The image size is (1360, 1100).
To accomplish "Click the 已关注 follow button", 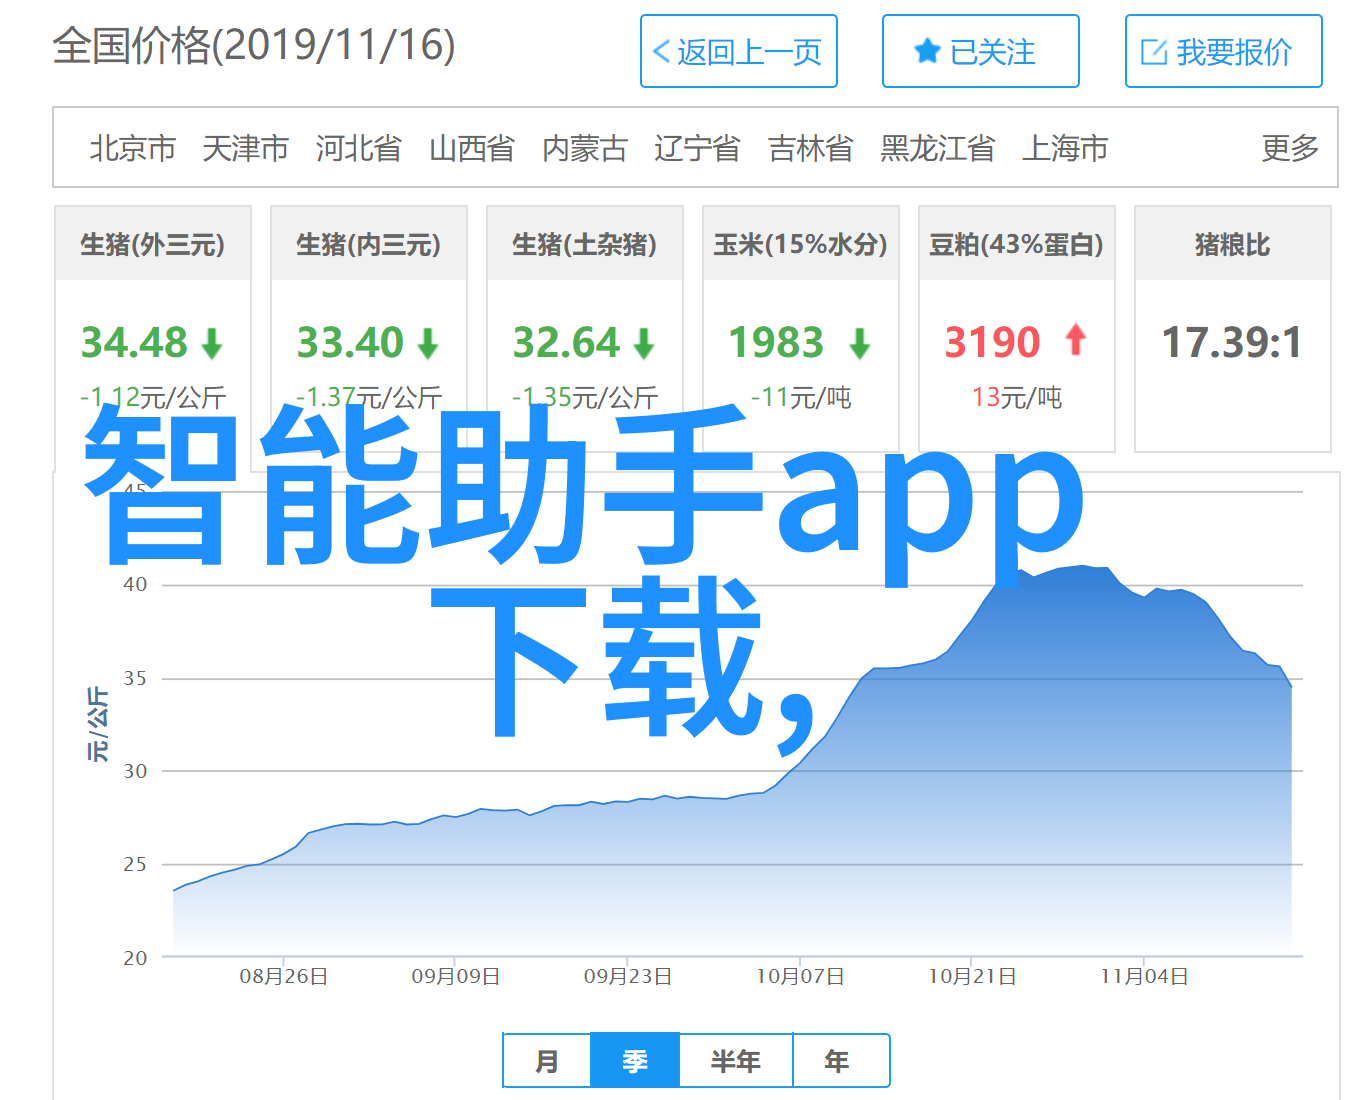I will [x=980, y=51].
